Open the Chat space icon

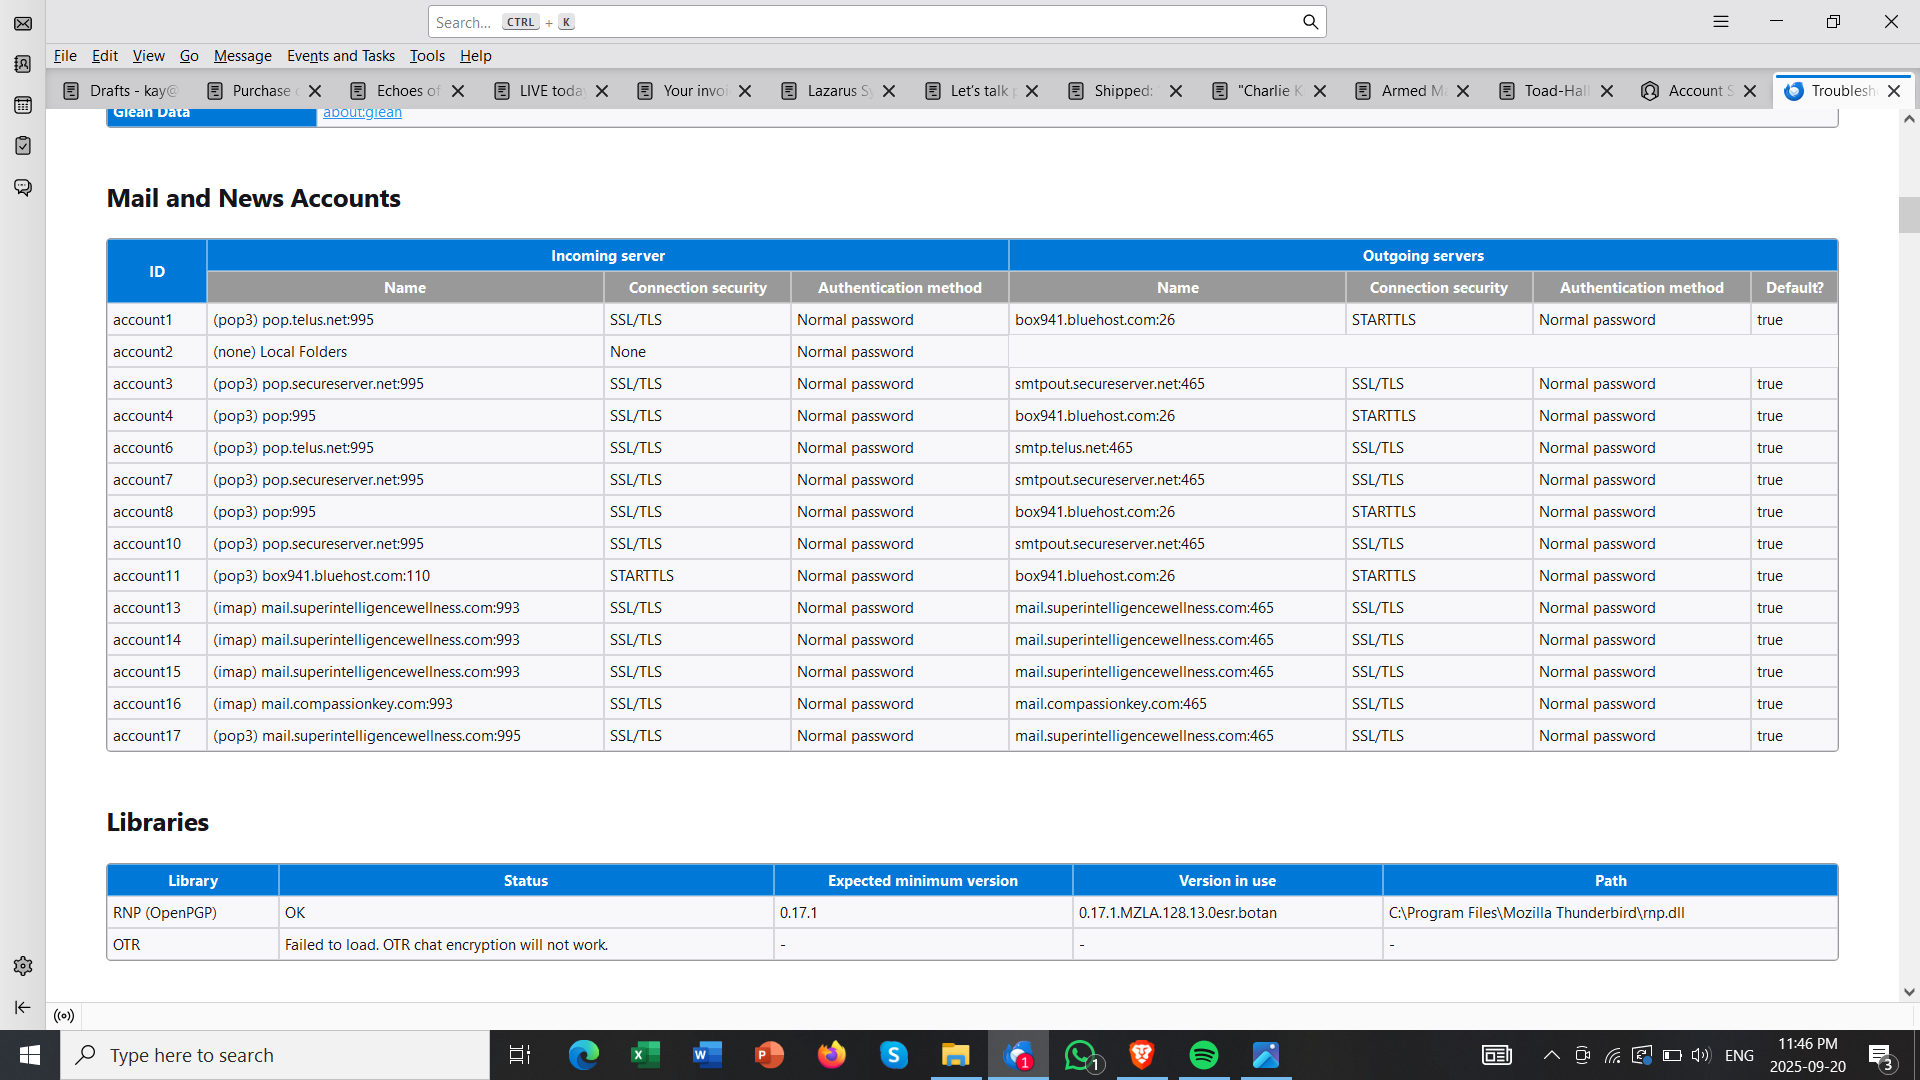click(23, 187)
